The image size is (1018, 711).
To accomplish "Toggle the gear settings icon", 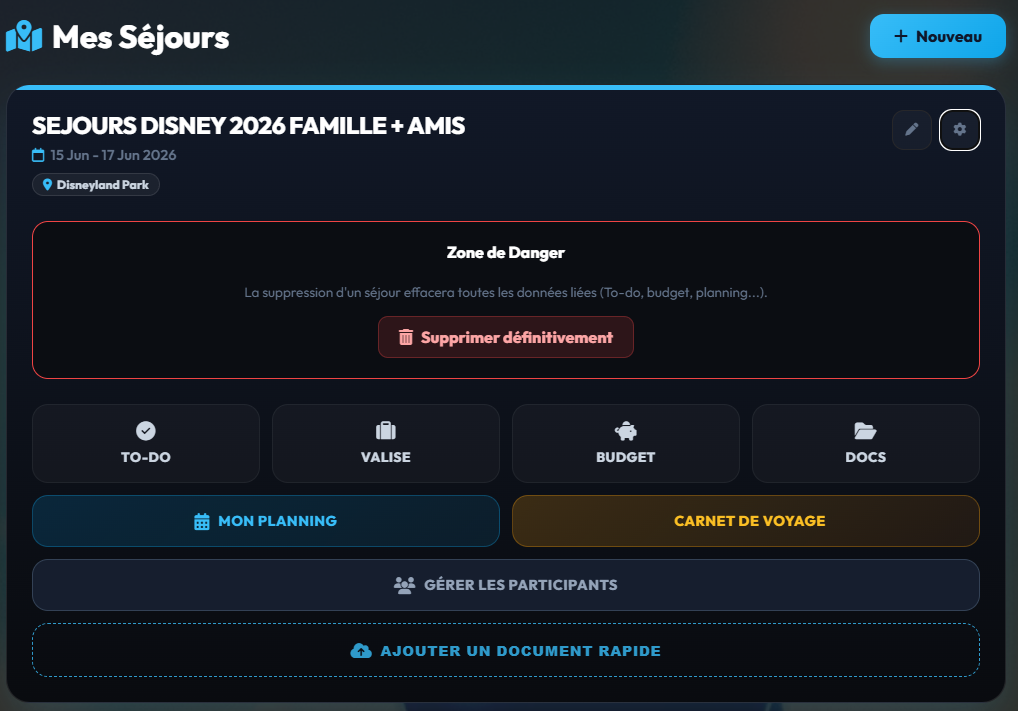I will [x=960, y=130].
